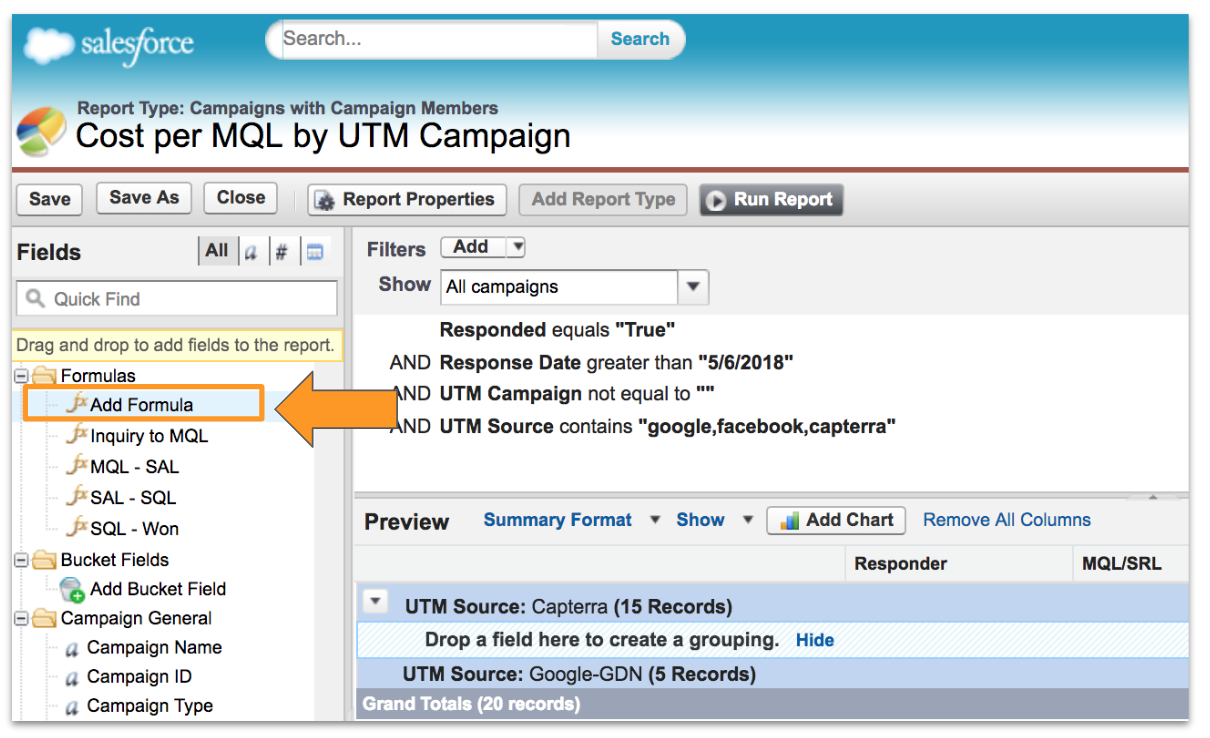The height and width of the screenshot is (738, 1210).
Task: Click the Response Date greater than filter
Action: tap(616, 362)
